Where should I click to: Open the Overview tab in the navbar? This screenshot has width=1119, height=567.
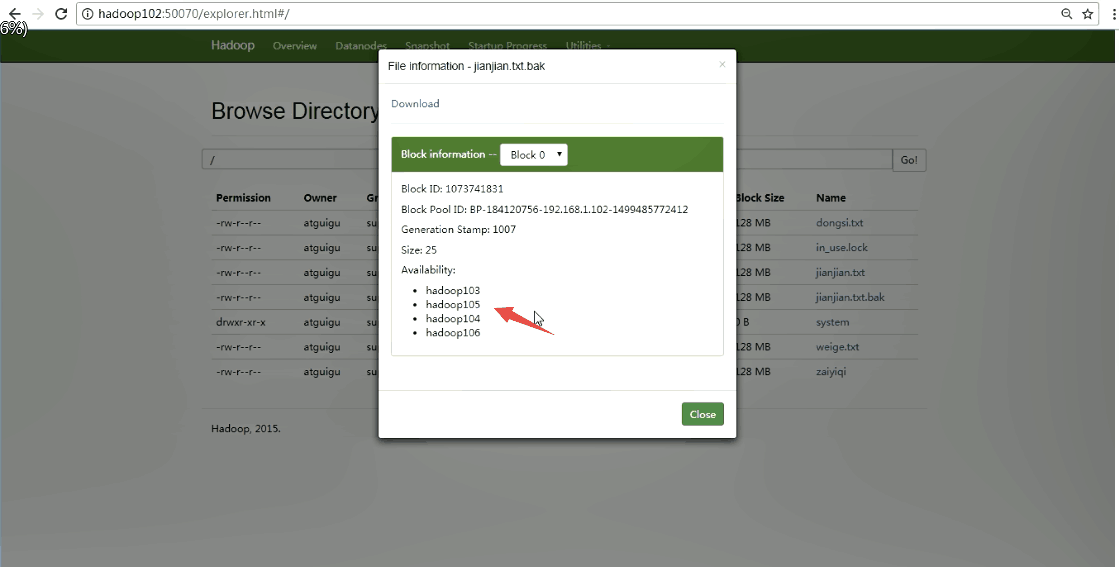tap(295, 46)
